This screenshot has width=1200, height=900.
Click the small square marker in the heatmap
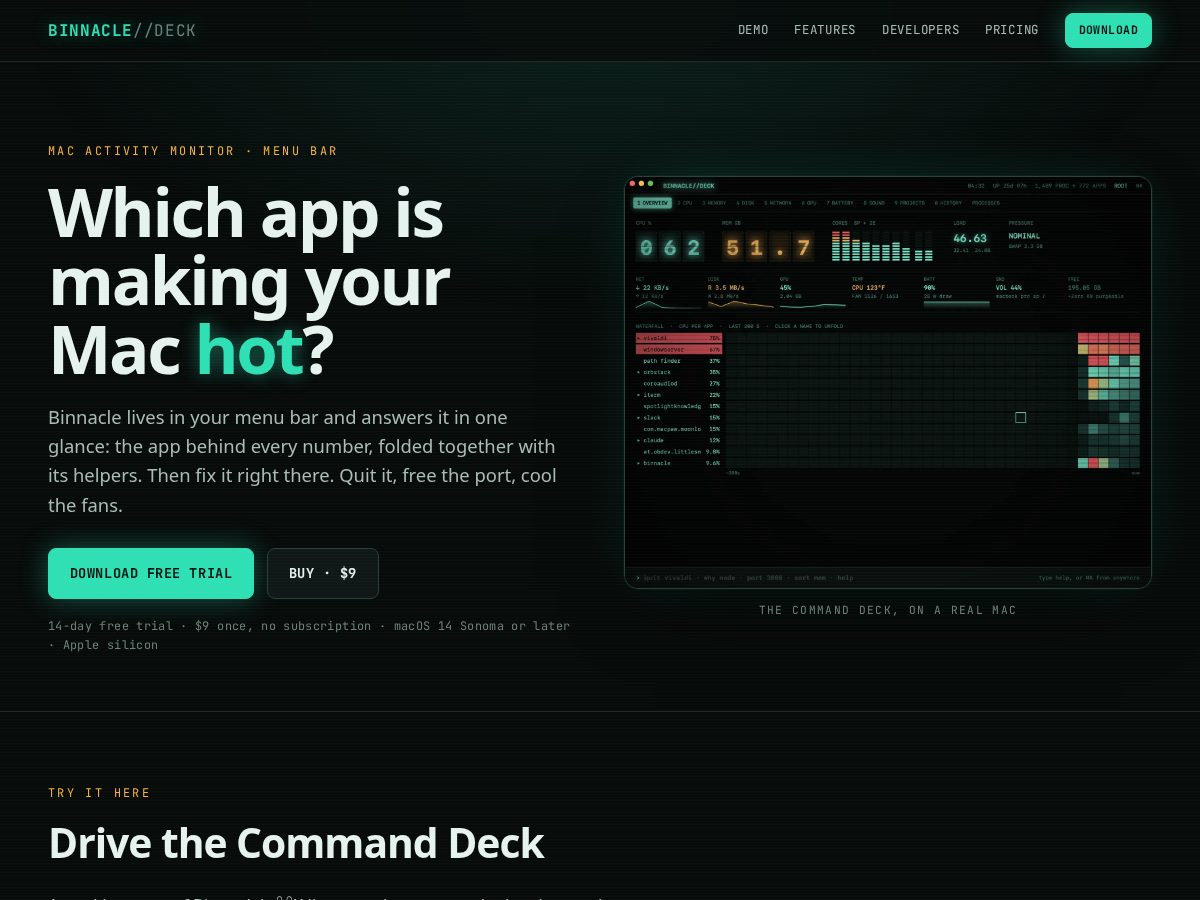click(x=1020, y=418)
